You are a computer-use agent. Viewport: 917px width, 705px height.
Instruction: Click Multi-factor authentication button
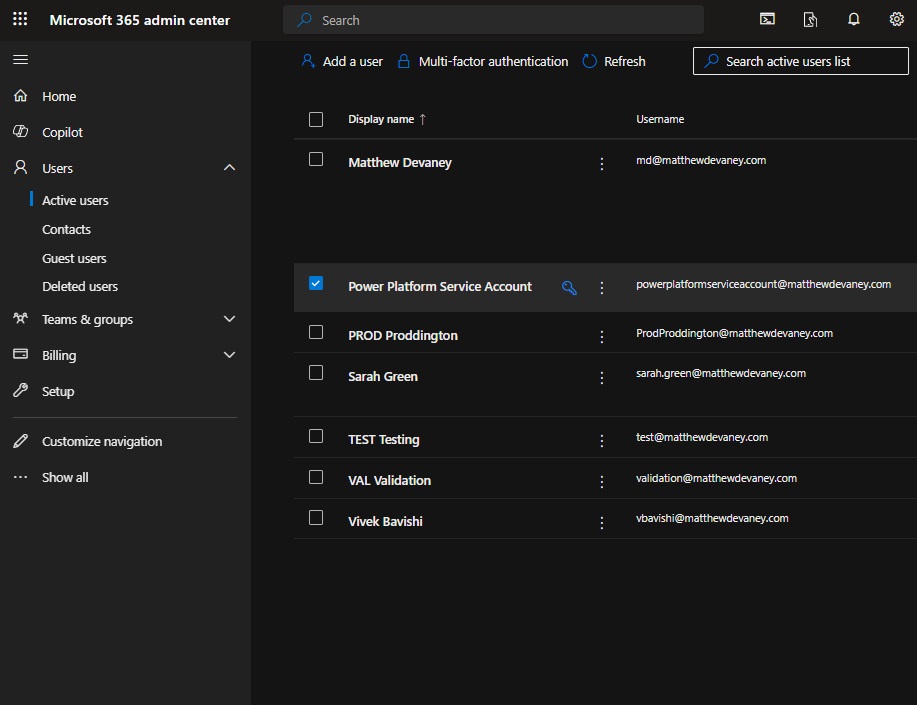482,61
